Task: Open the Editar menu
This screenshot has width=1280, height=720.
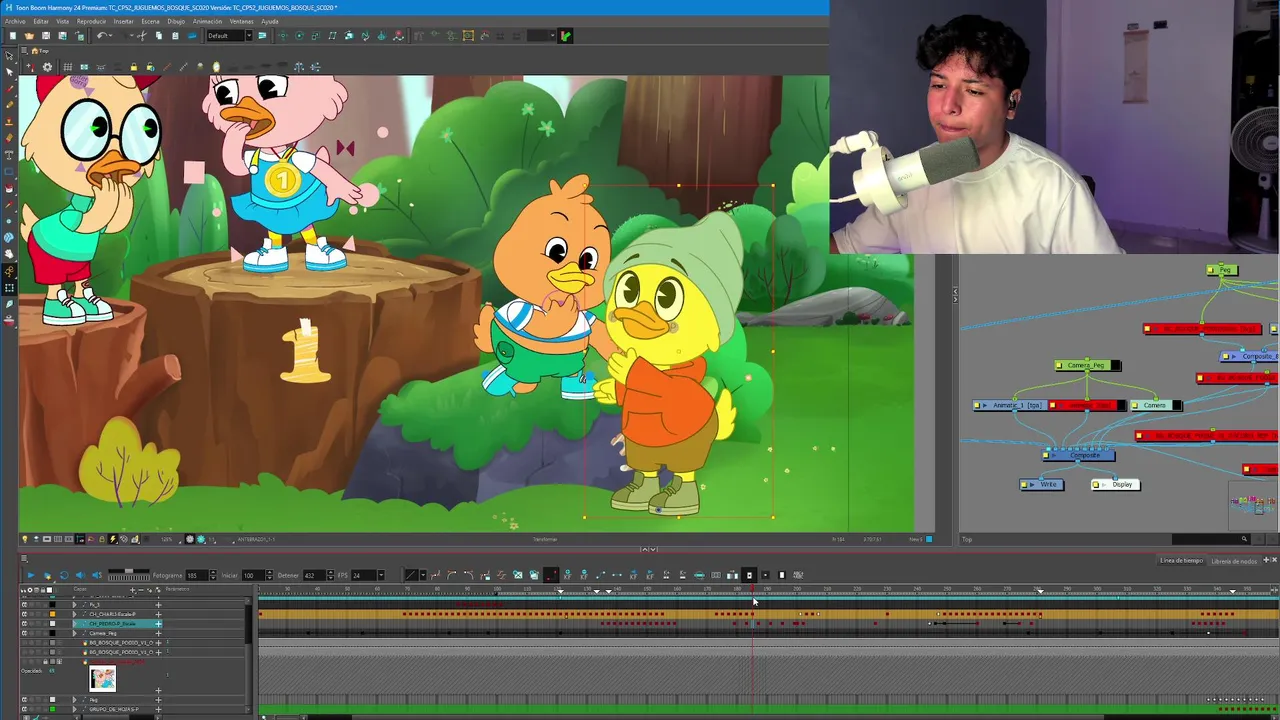Action: pyautogui.click(x=41, y=21)
